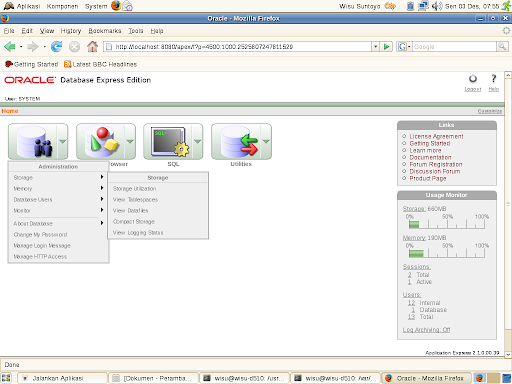Open the Edit menu
This screenshot has width=512, height=384.
pyautogui.click(x=27, y=31)
